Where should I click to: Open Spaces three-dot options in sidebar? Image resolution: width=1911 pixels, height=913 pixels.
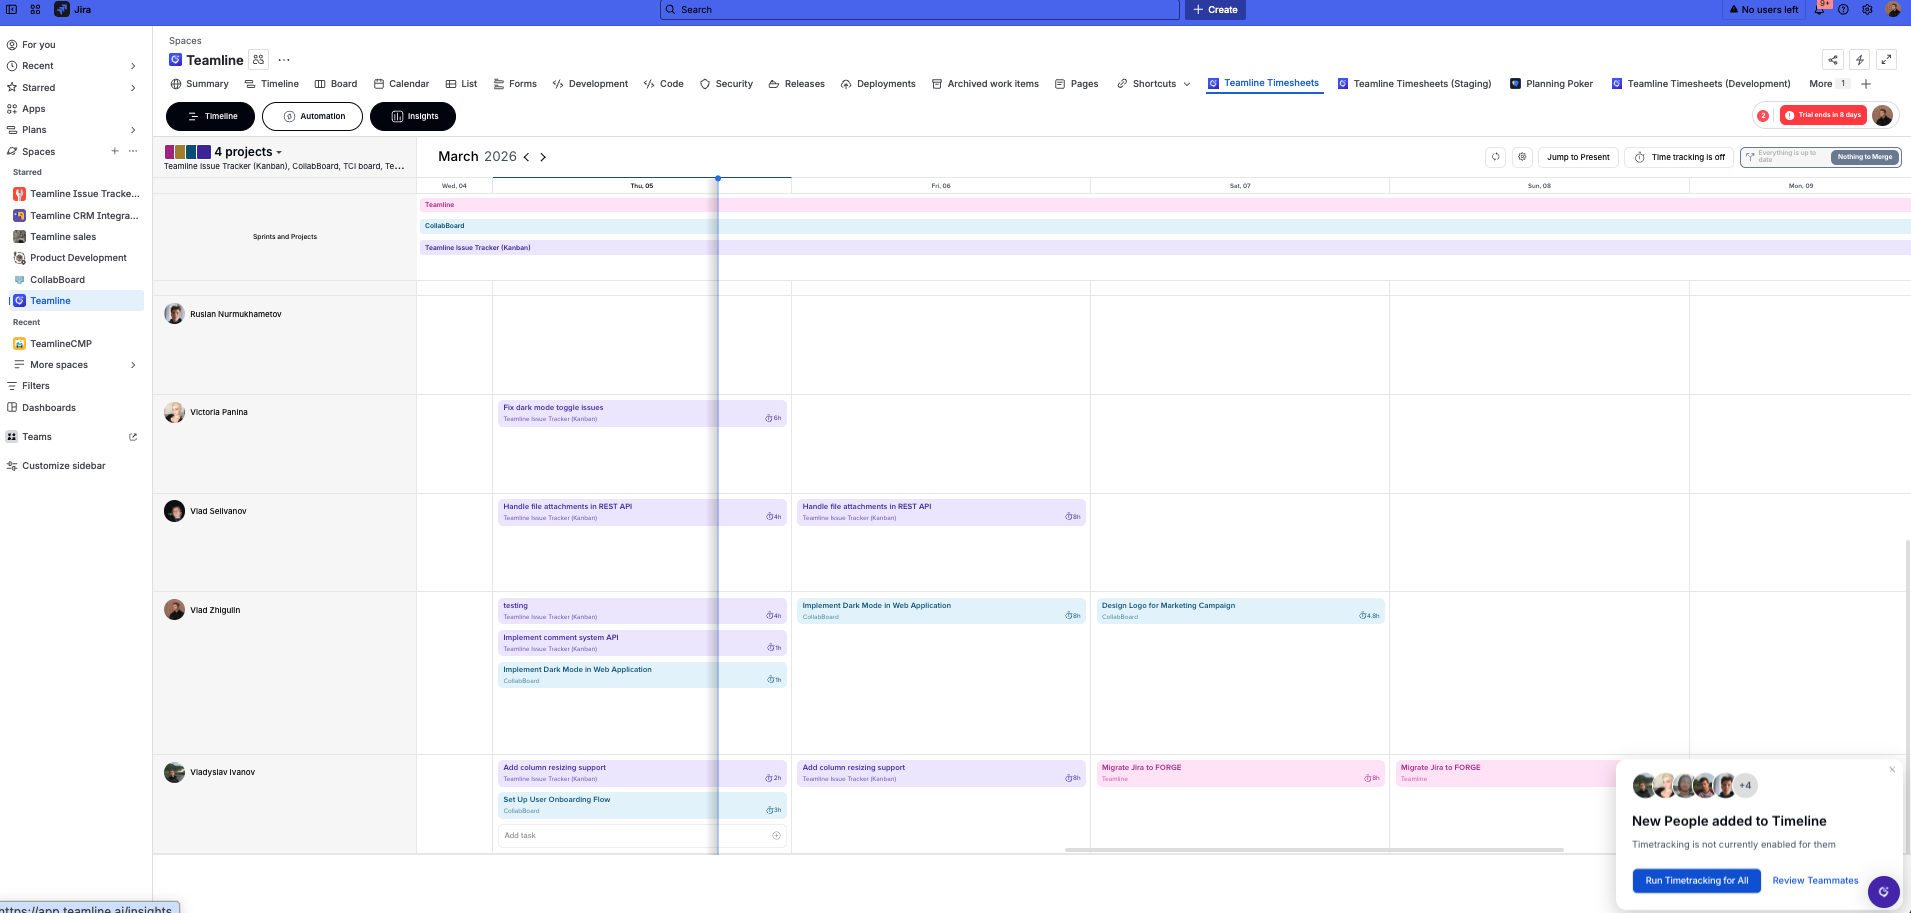point(133,151)
